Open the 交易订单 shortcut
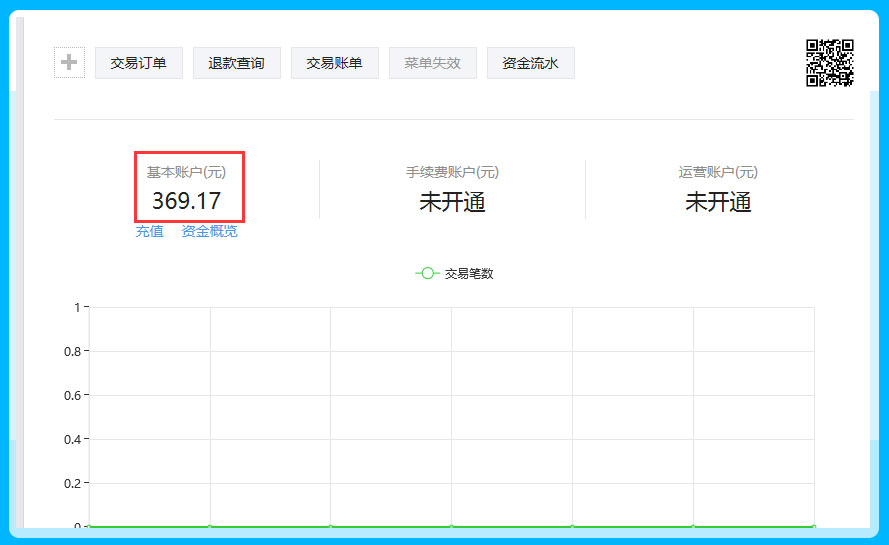This screenshot has height=545, width=889. [139, 63]
